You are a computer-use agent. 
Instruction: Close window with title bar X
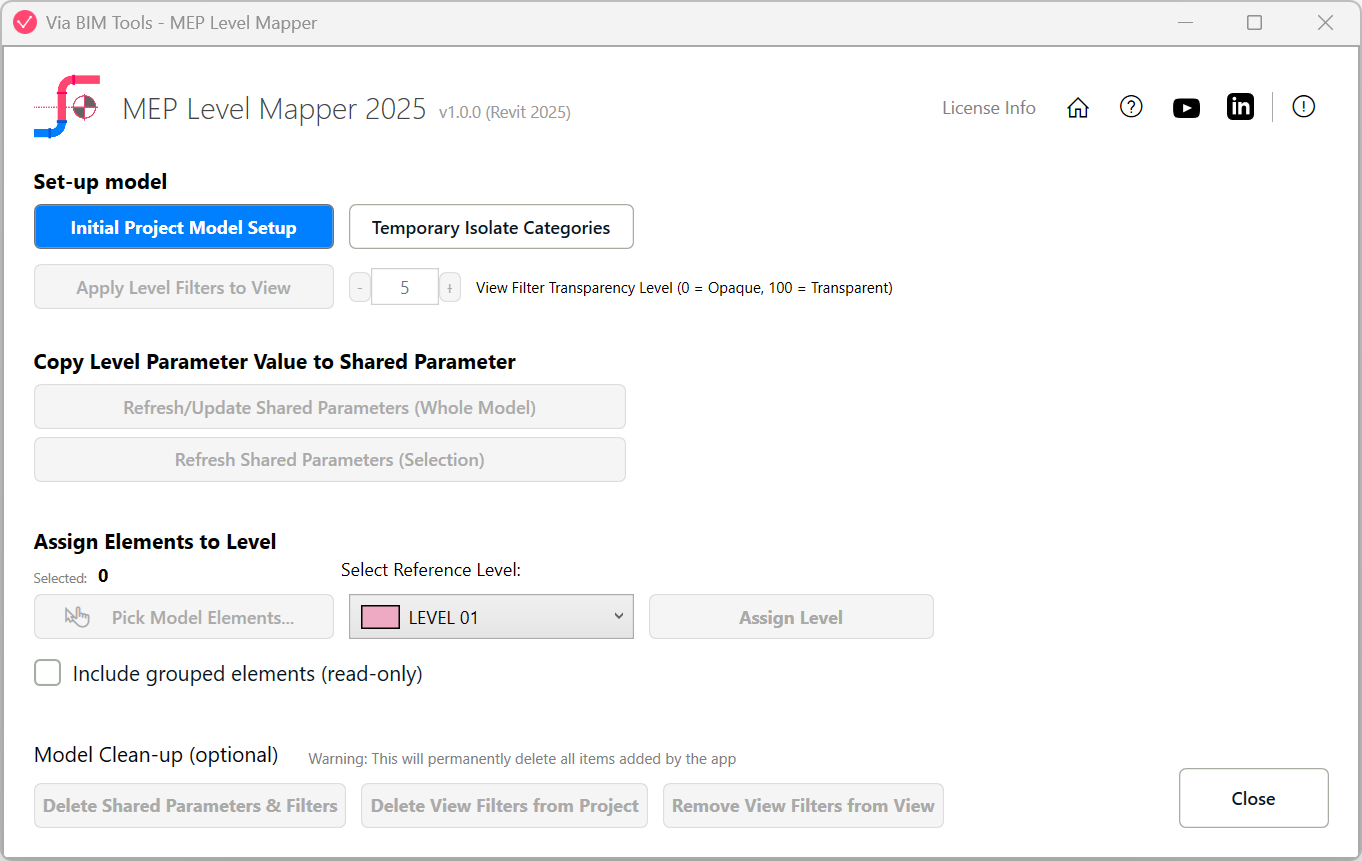click(x=1325, y=22)
